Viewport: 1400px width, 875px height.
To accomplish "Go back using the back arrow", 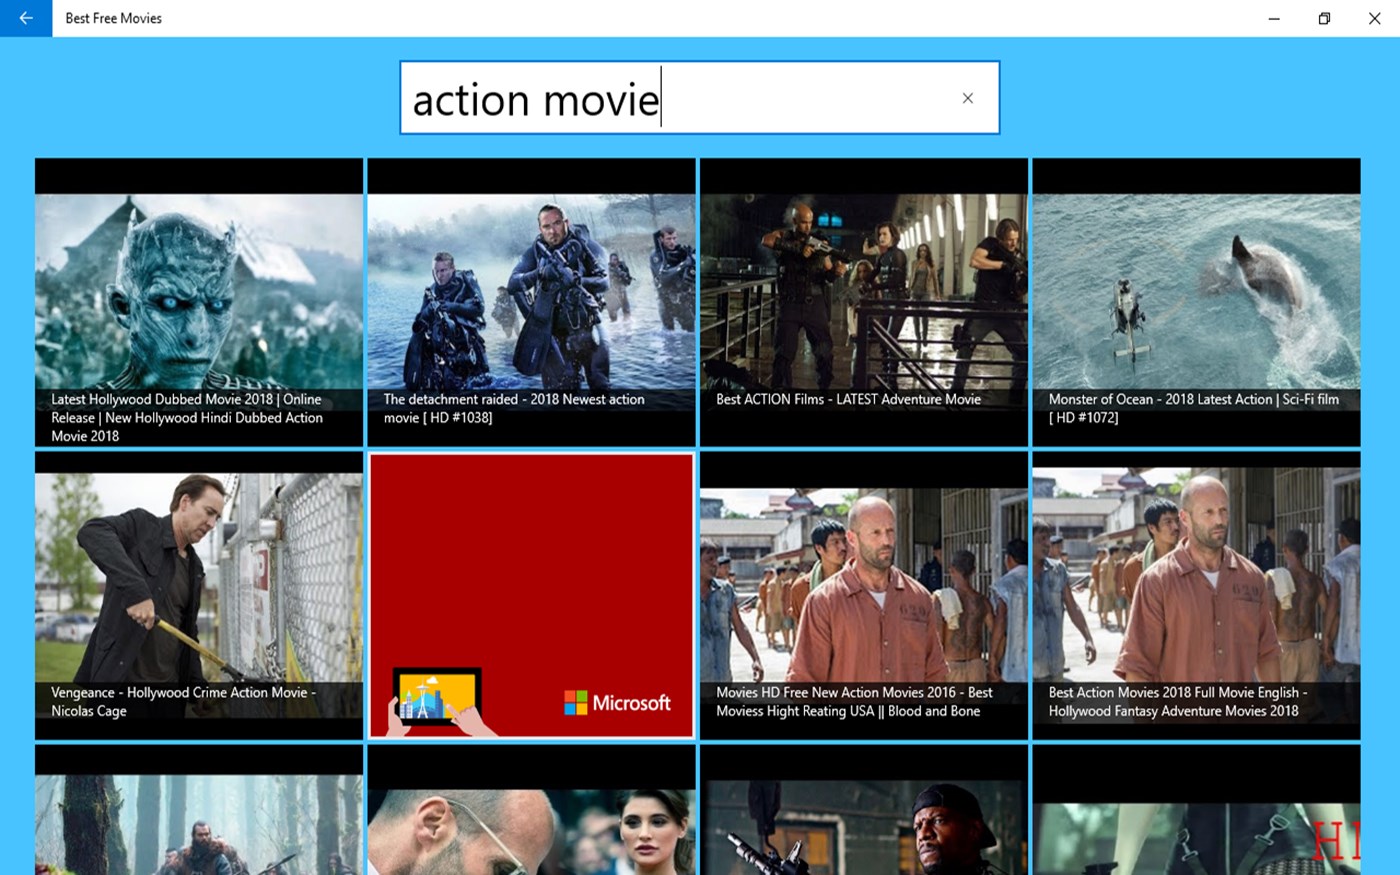I will point(26,18).
